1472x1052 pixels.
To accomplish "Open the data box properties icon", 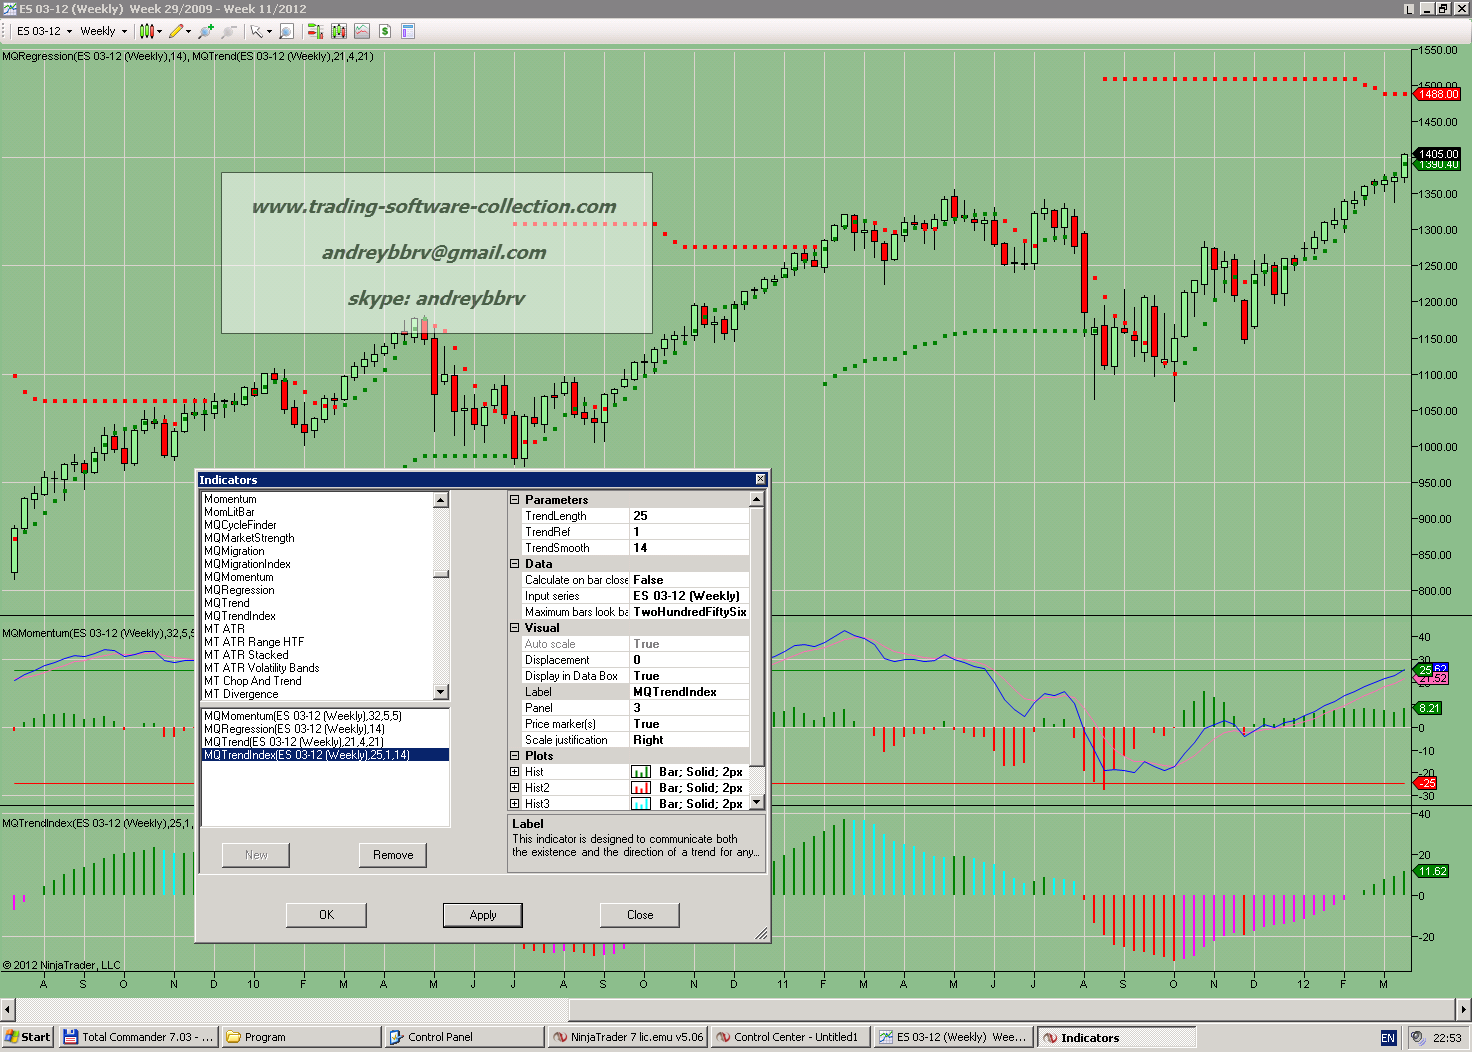I will 408,31.
